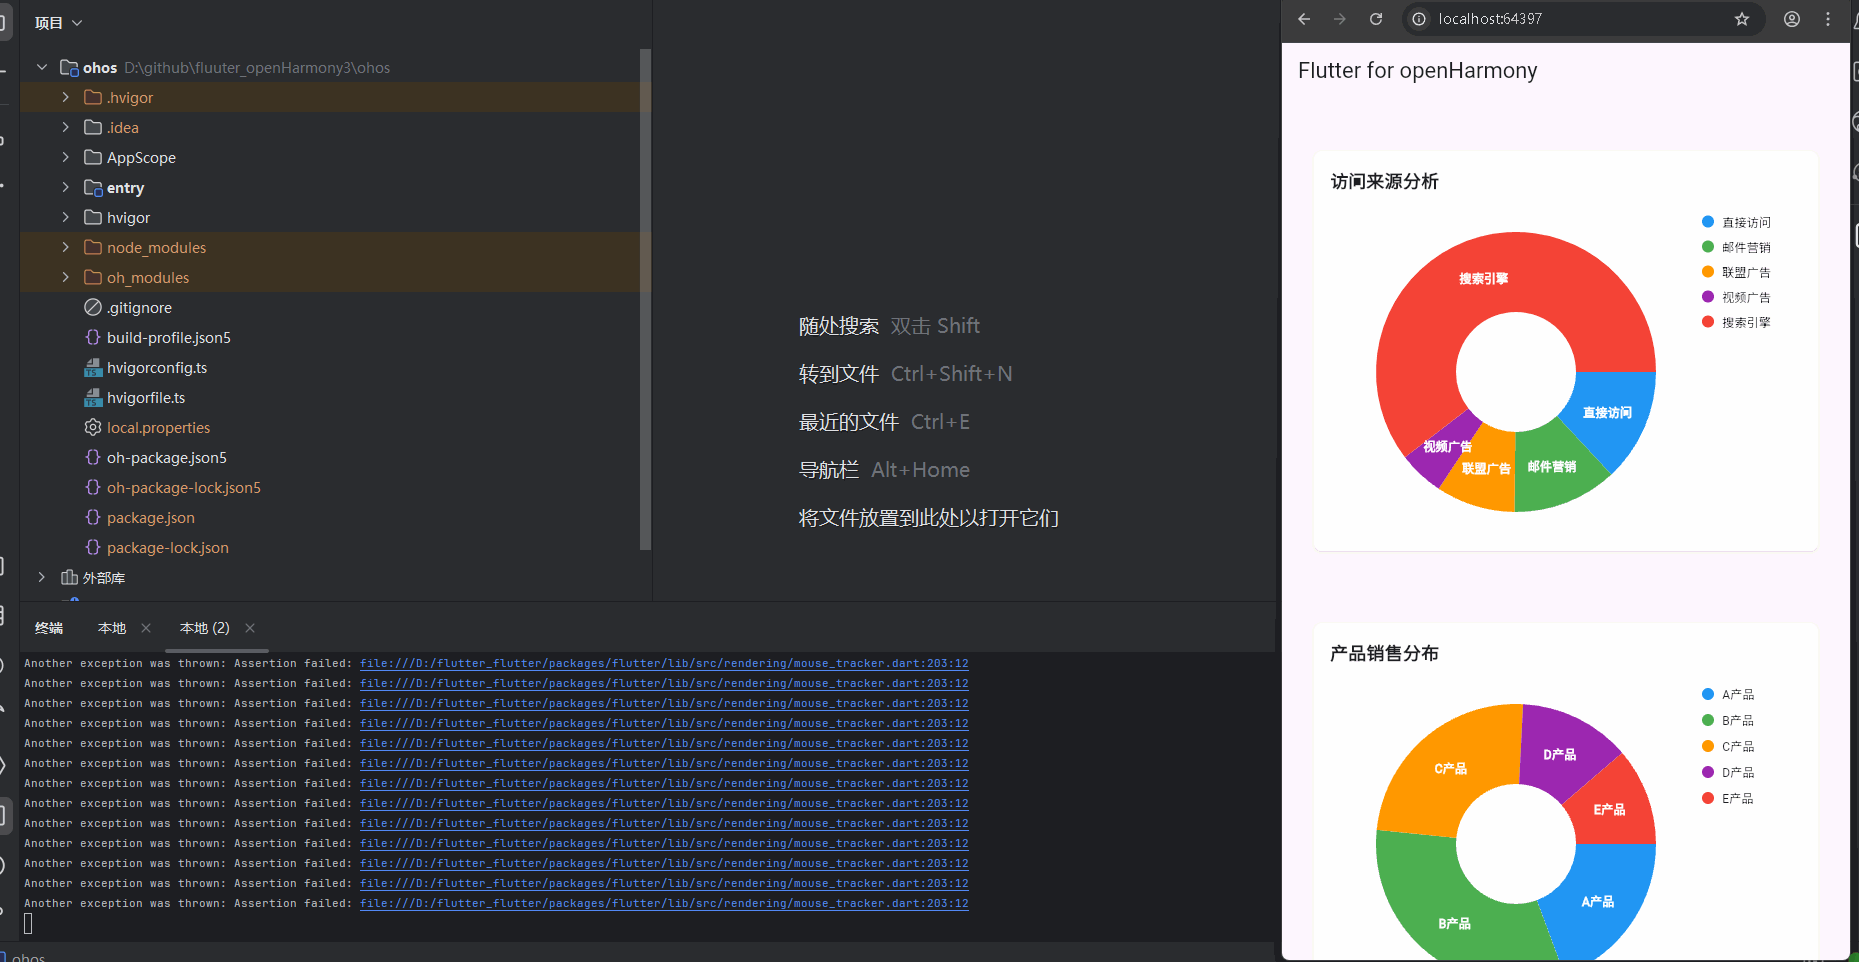This screenshot has height=962, width=1859.
Task: Open Chrome's three-dot menu
Action: (1829, 18)
